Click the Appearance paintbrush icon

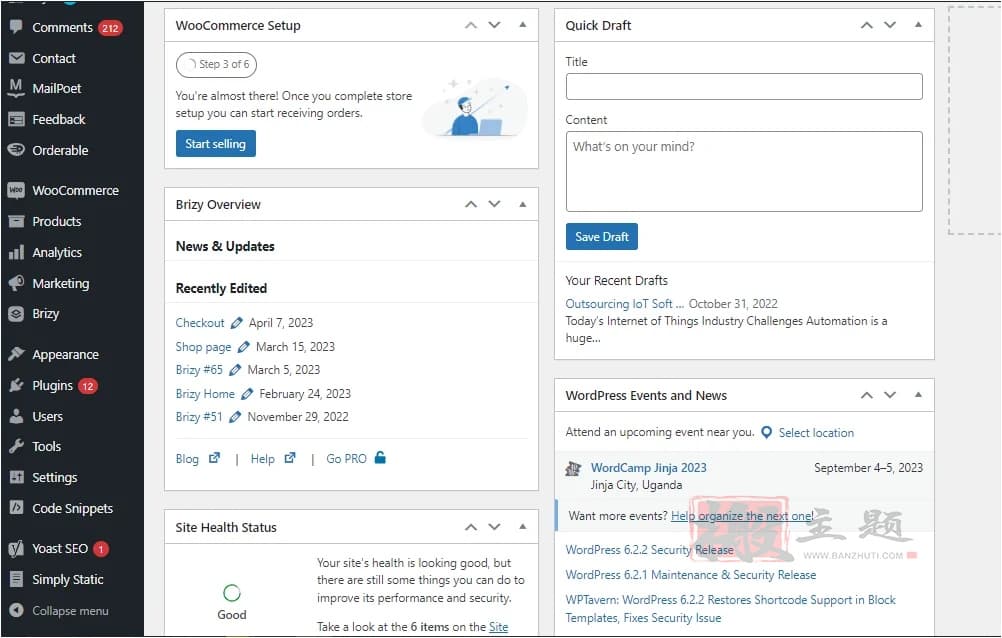[x=16, y=354]
